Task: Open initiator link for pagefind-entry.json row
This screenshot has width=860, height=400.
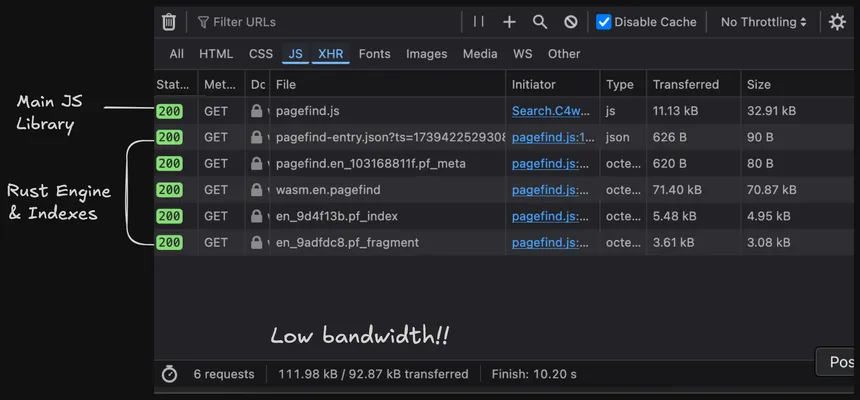Action: 552,137
